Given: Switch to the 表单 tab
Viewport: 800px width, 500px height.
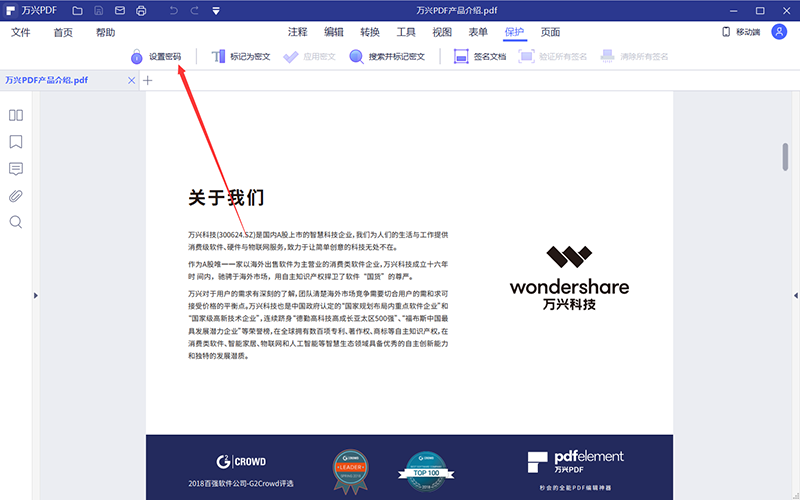Looking at the screenshot, I should pos(478,32).
